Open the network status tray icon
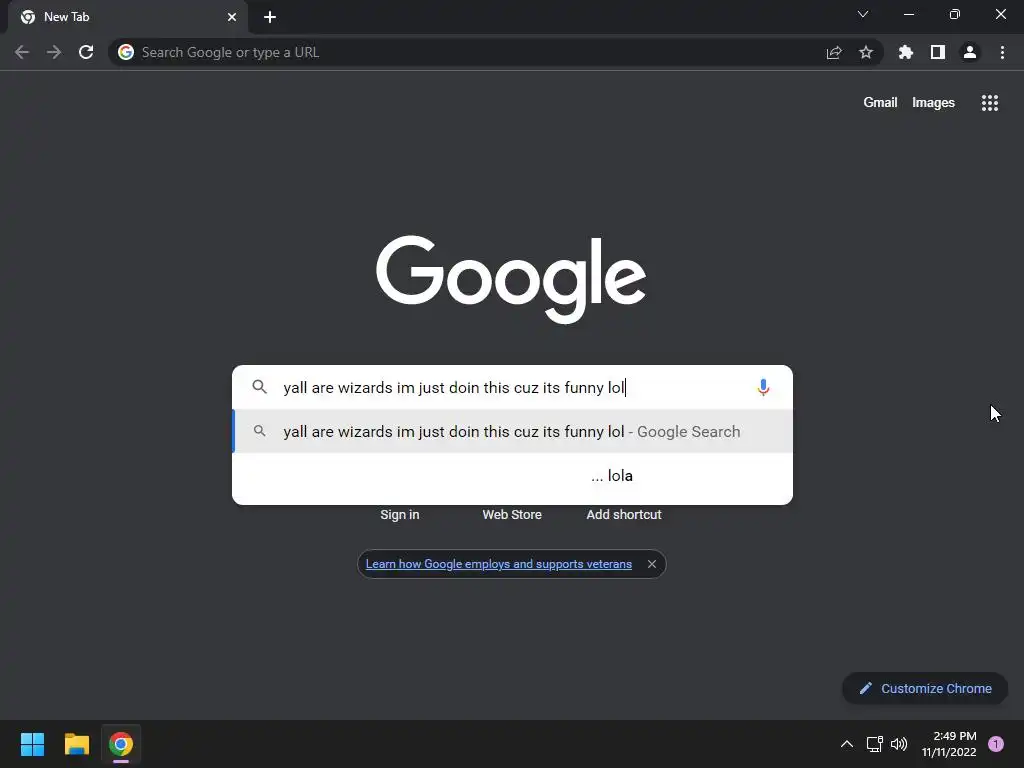This screenshot has width=1024, height=768. point(874,744)
